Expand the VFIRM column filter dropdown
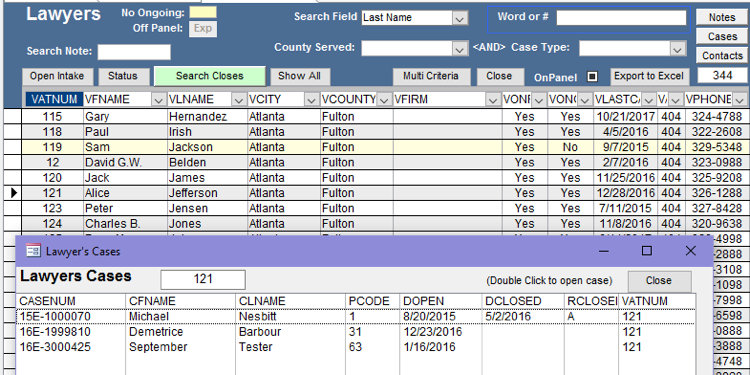This screenshot has width=750, height=375. coord(493,99)
